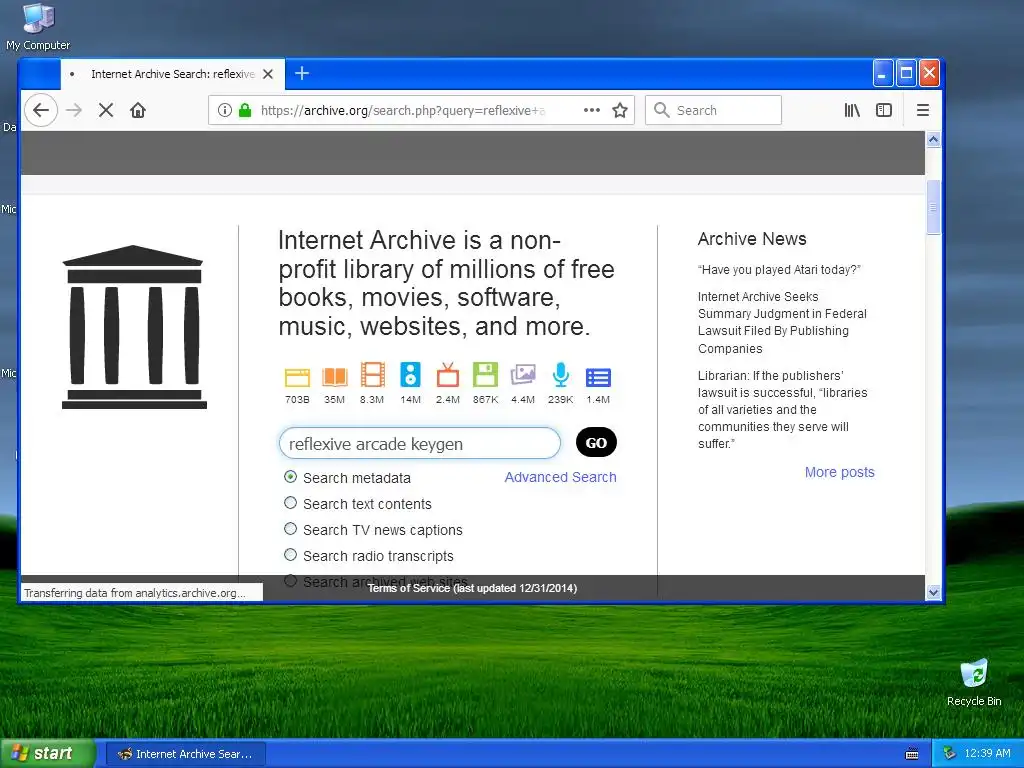The height and width of the screenshot is (768, 1024).
Task: Go back with the browser back arrow
Action: coord(41,110)
